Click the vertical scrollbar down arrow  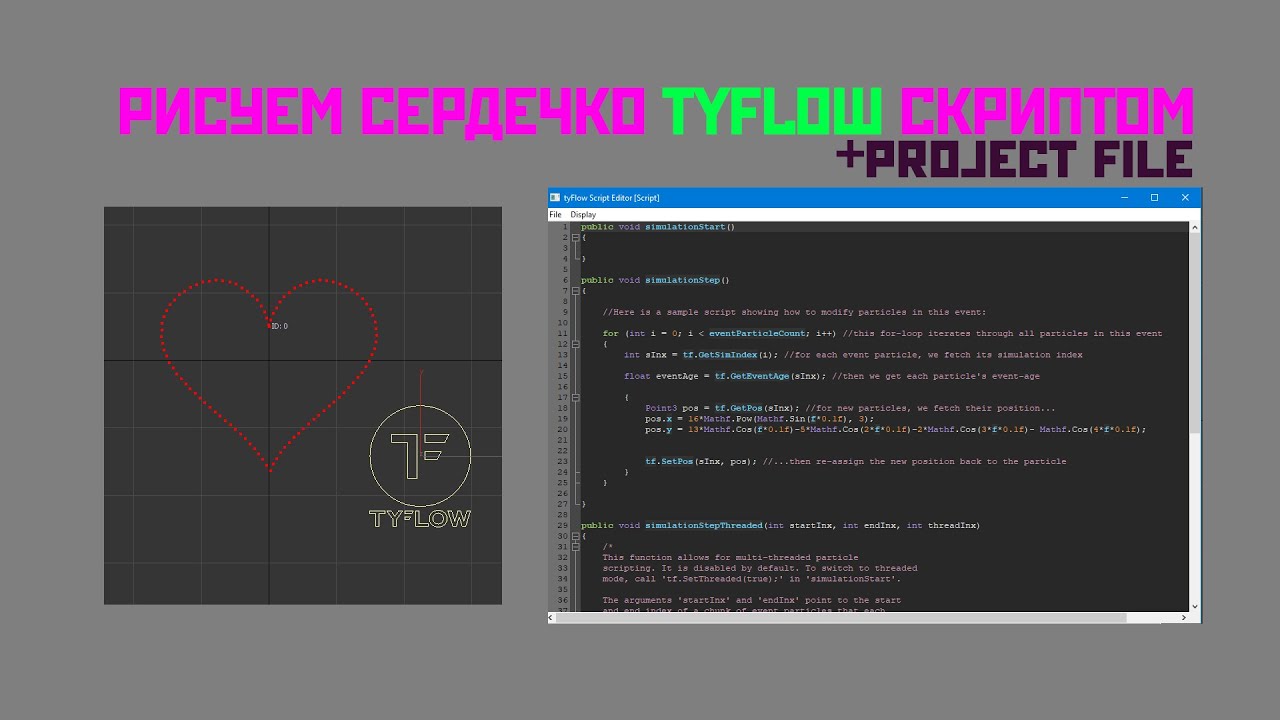[1194, 605]
